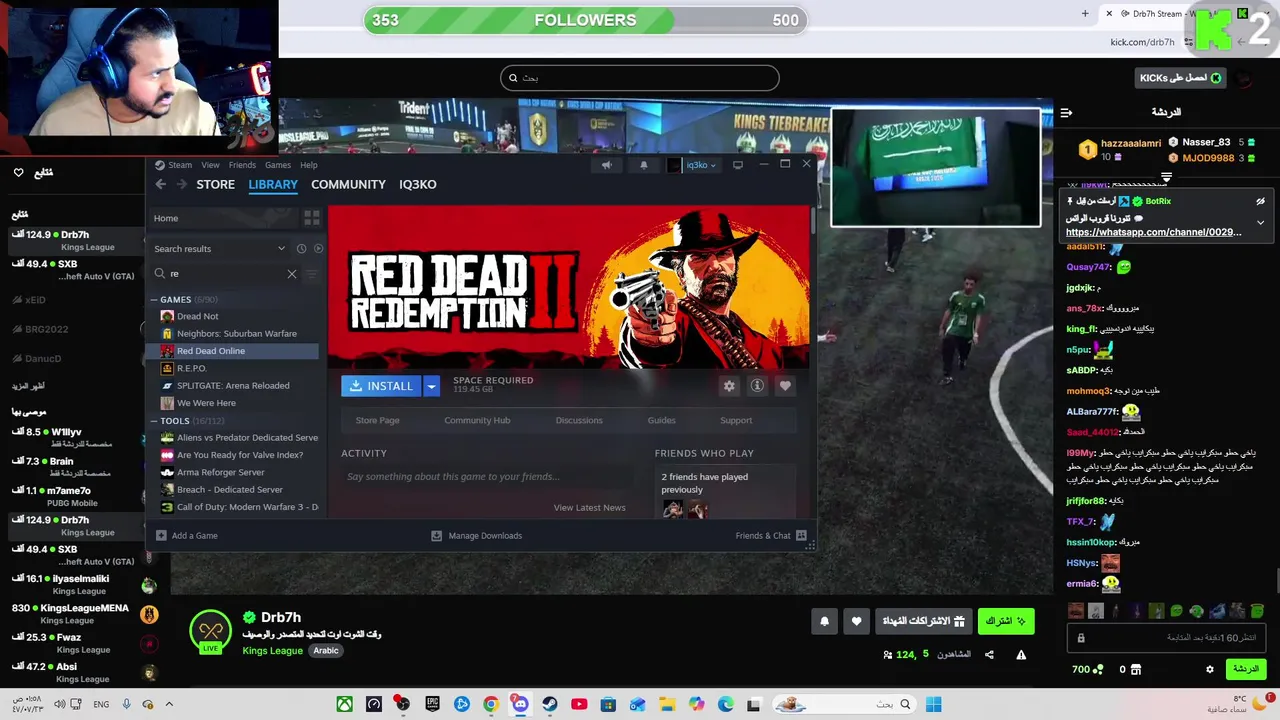The width and height of the screenshot is (1280, 720).
Task: Select R.E.P.O. in the library list
Action: (191, 368)
